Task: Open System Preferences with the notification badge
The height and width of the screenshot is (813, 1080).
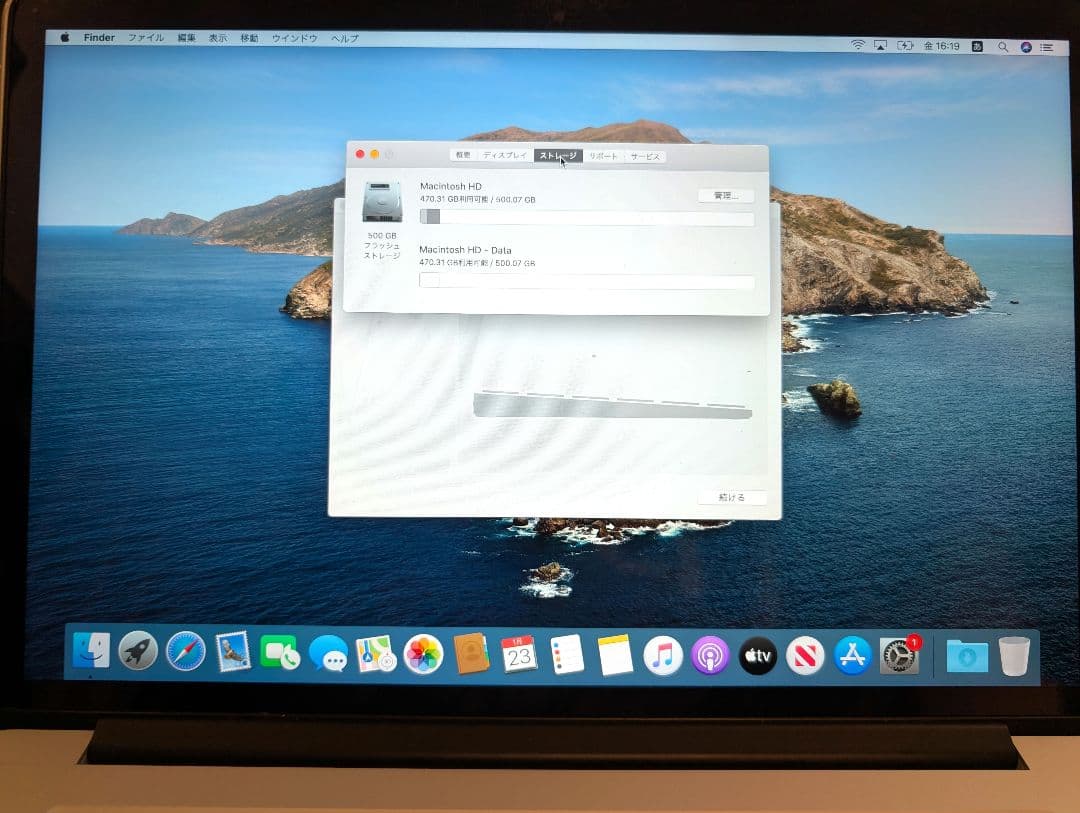Action: pos(898,656)
